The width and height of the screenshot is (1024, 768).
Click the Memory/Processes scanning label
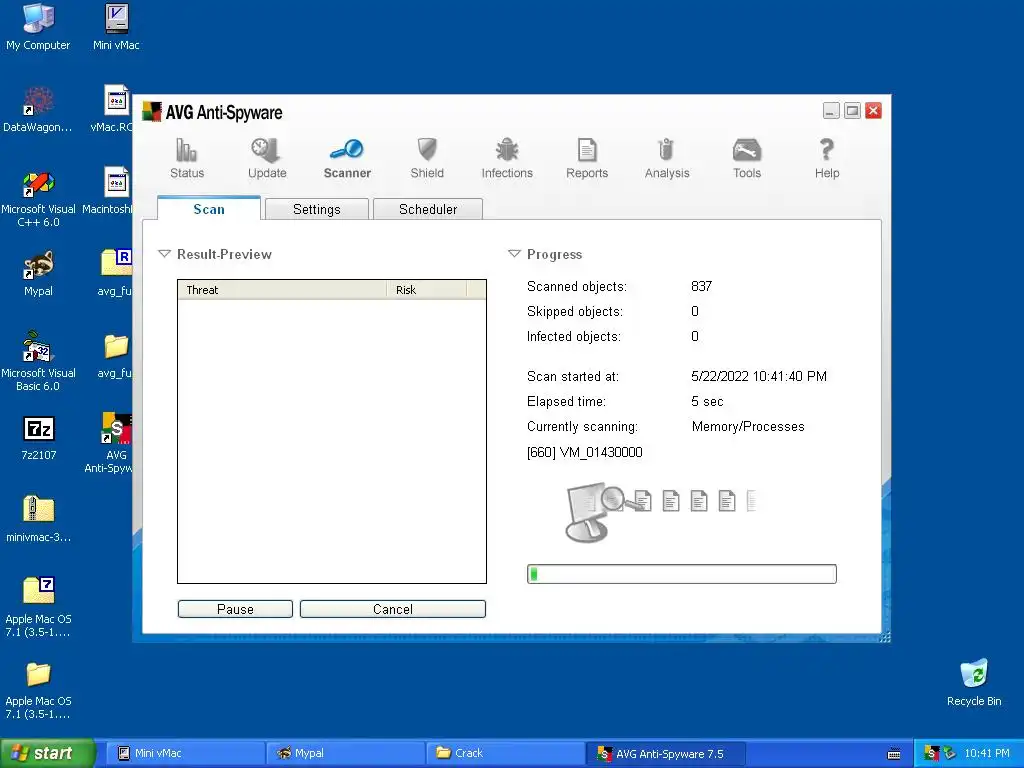pos(748,426)
